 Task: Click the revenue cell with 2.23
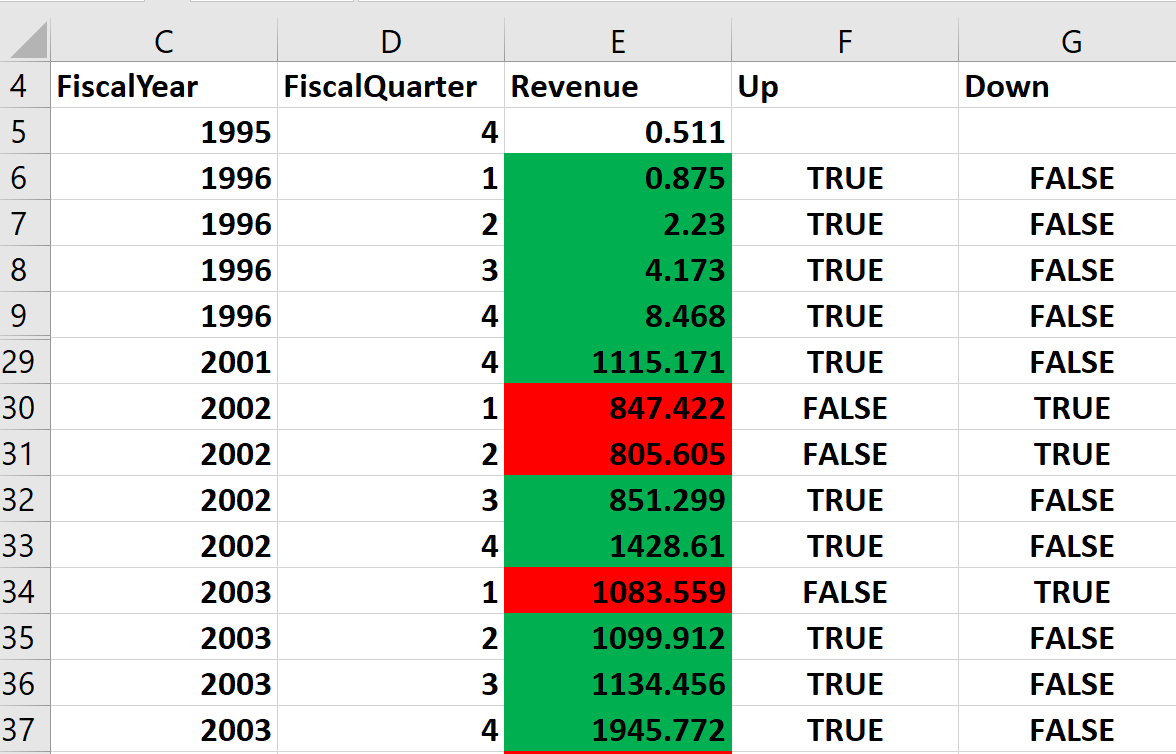pyautogui.click(x=618, y=224)
